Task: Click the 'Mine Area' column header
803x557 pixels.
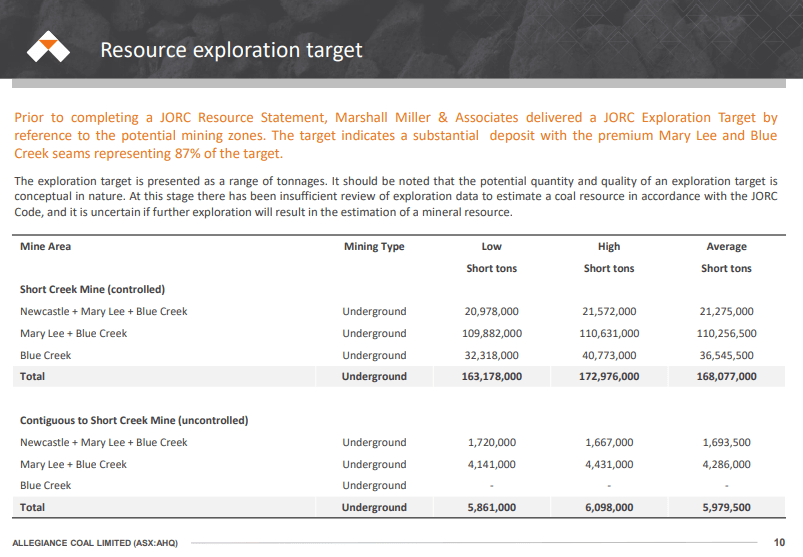Action: point(46,246)
